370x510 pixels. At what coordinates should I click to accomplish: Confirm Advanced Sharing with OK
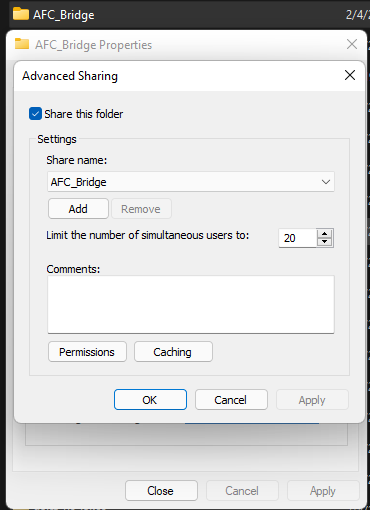click(150, 400)
